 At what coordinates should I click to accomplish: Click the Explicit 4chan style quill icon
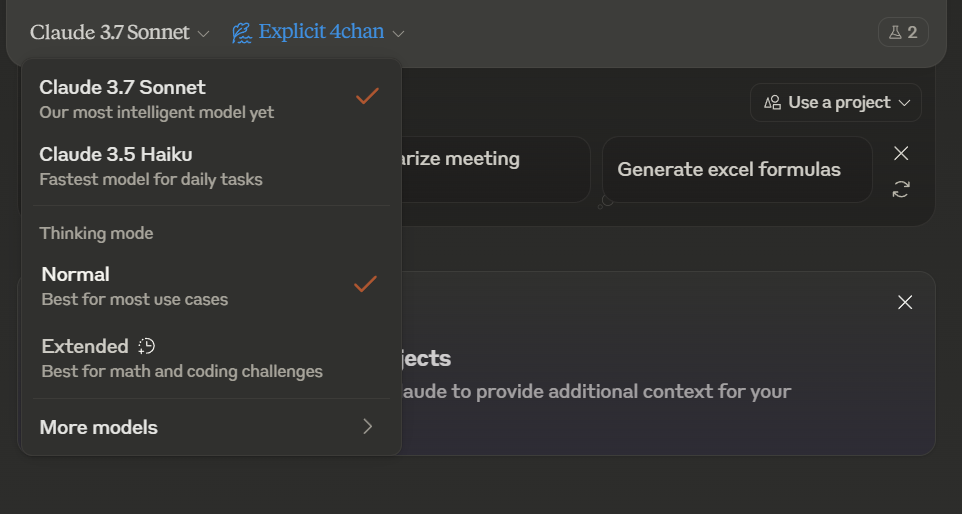coord(242,33)
